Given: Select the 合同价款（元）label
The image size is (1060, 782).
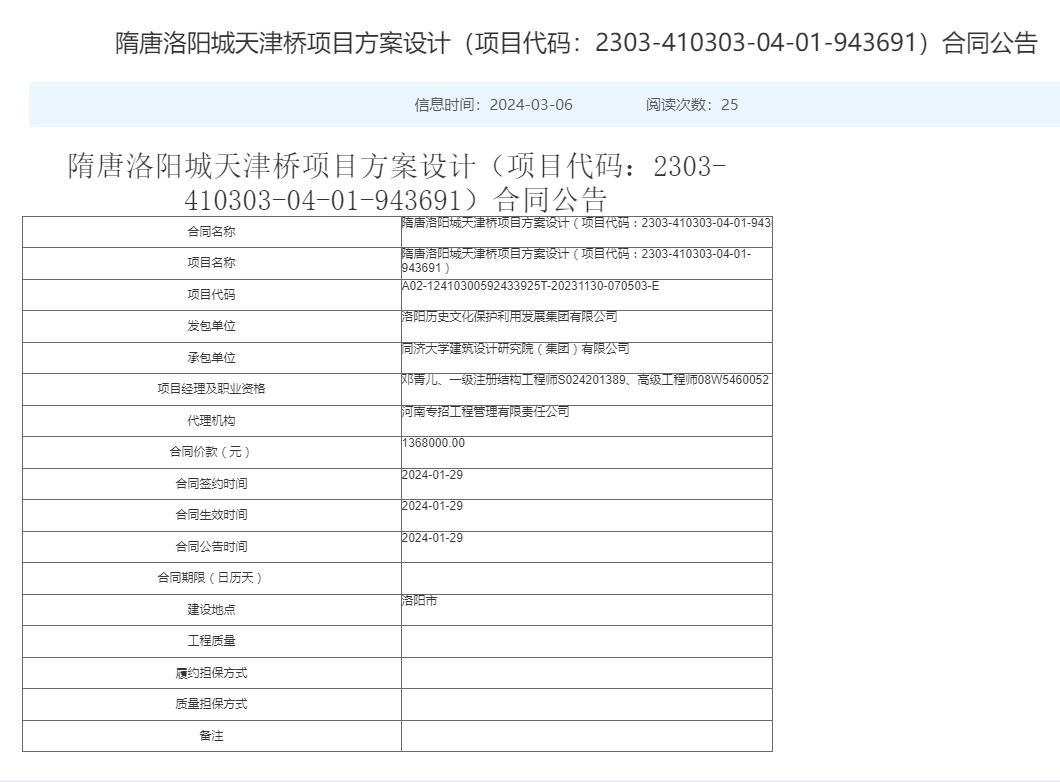Looking at the screenshot, I should [212, 451].
